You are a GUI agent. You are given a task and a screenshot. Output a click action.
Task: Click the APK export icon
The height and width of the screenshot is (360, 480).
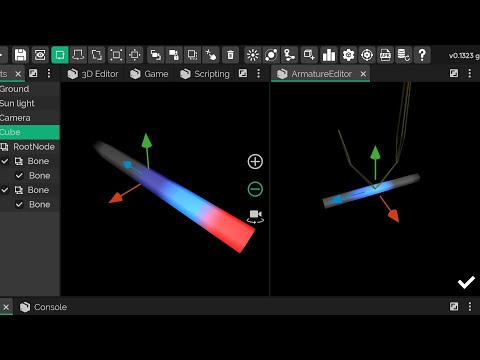click(385, 55)
